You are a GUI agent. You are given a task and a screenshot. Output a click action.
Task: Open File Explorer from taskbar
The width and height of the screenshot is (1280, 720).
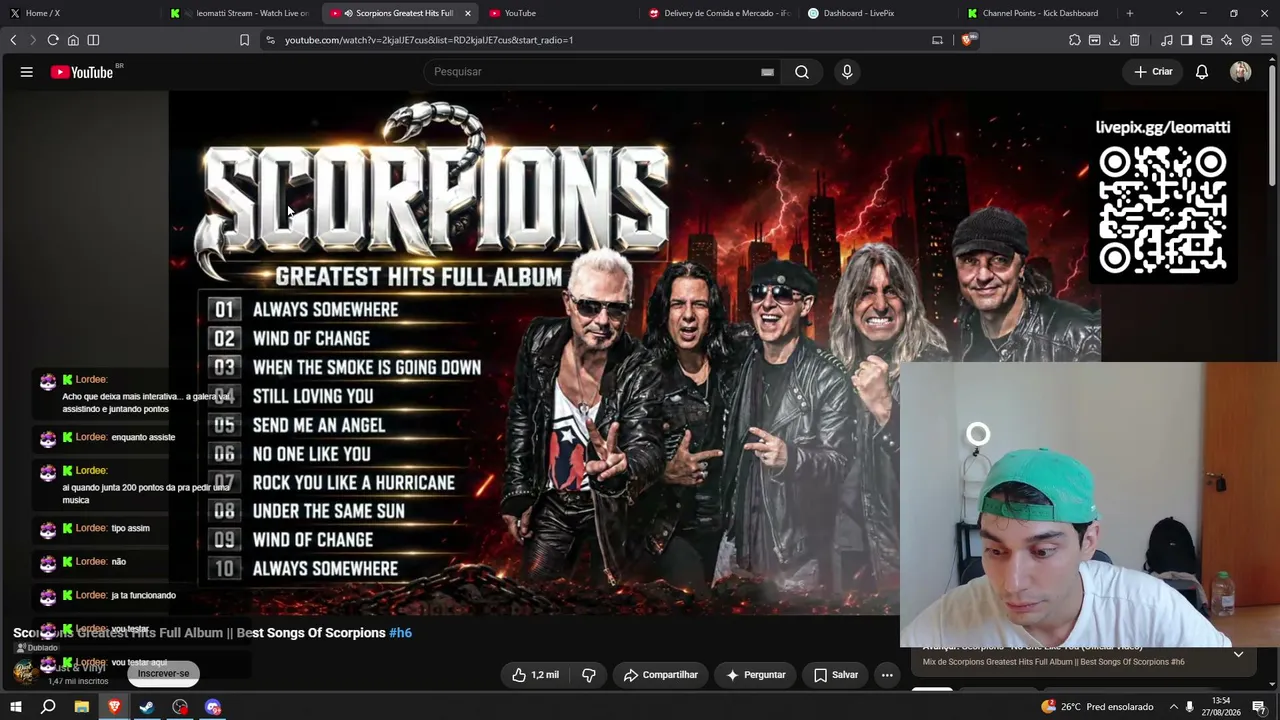[x=81, y=707]
